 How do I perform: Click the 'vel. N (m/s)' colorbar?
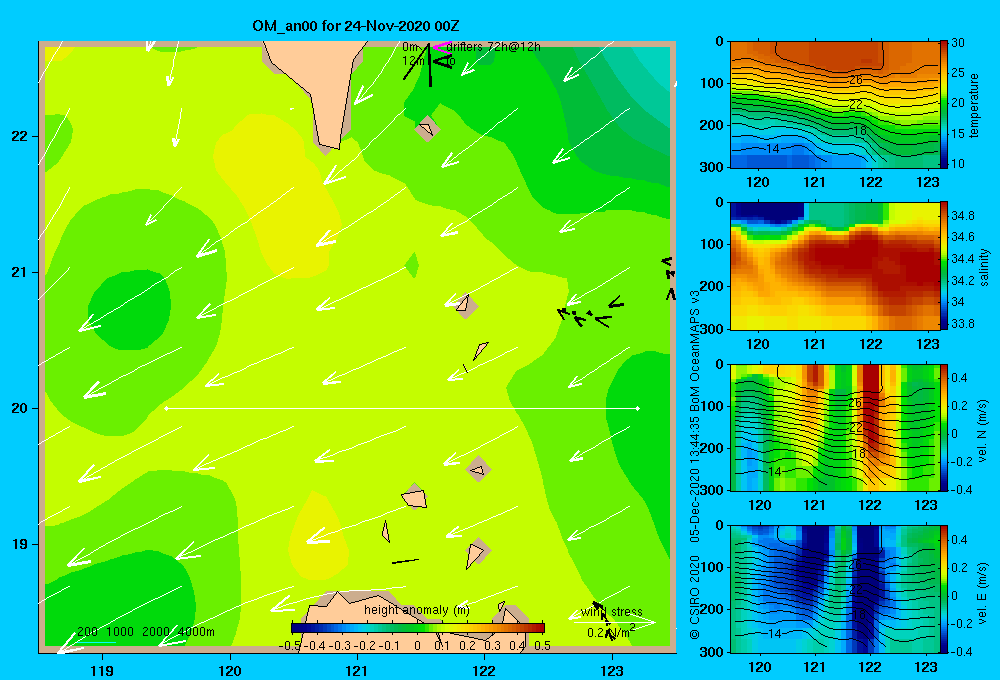pos(944,427)
